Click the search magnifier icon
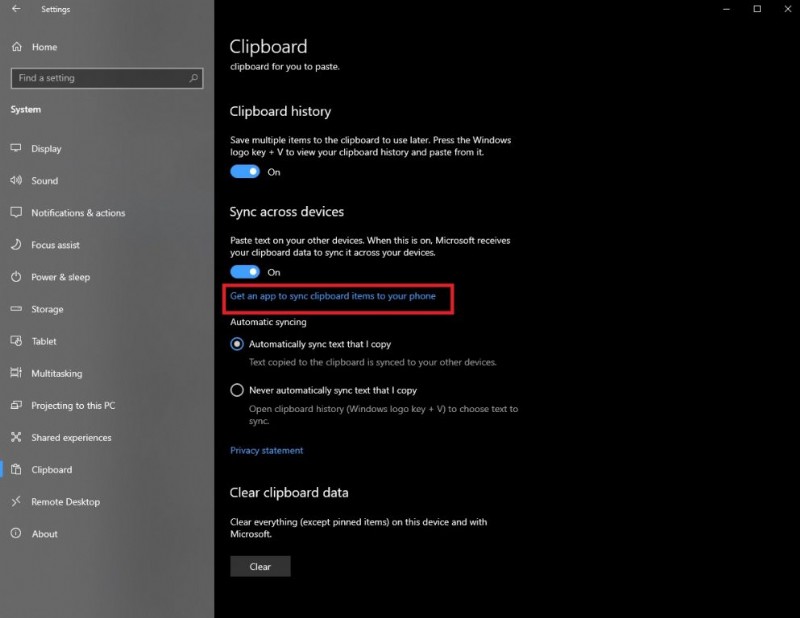The width and height of the screenshot is (800, 618). [195, 77]
